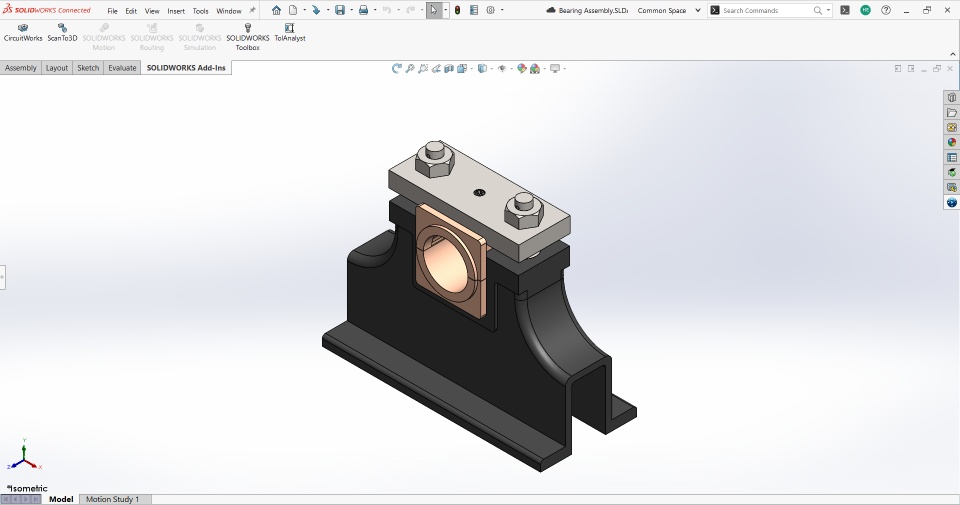Open Custom Properties list tab in task pane

click(x=951, y=157)
